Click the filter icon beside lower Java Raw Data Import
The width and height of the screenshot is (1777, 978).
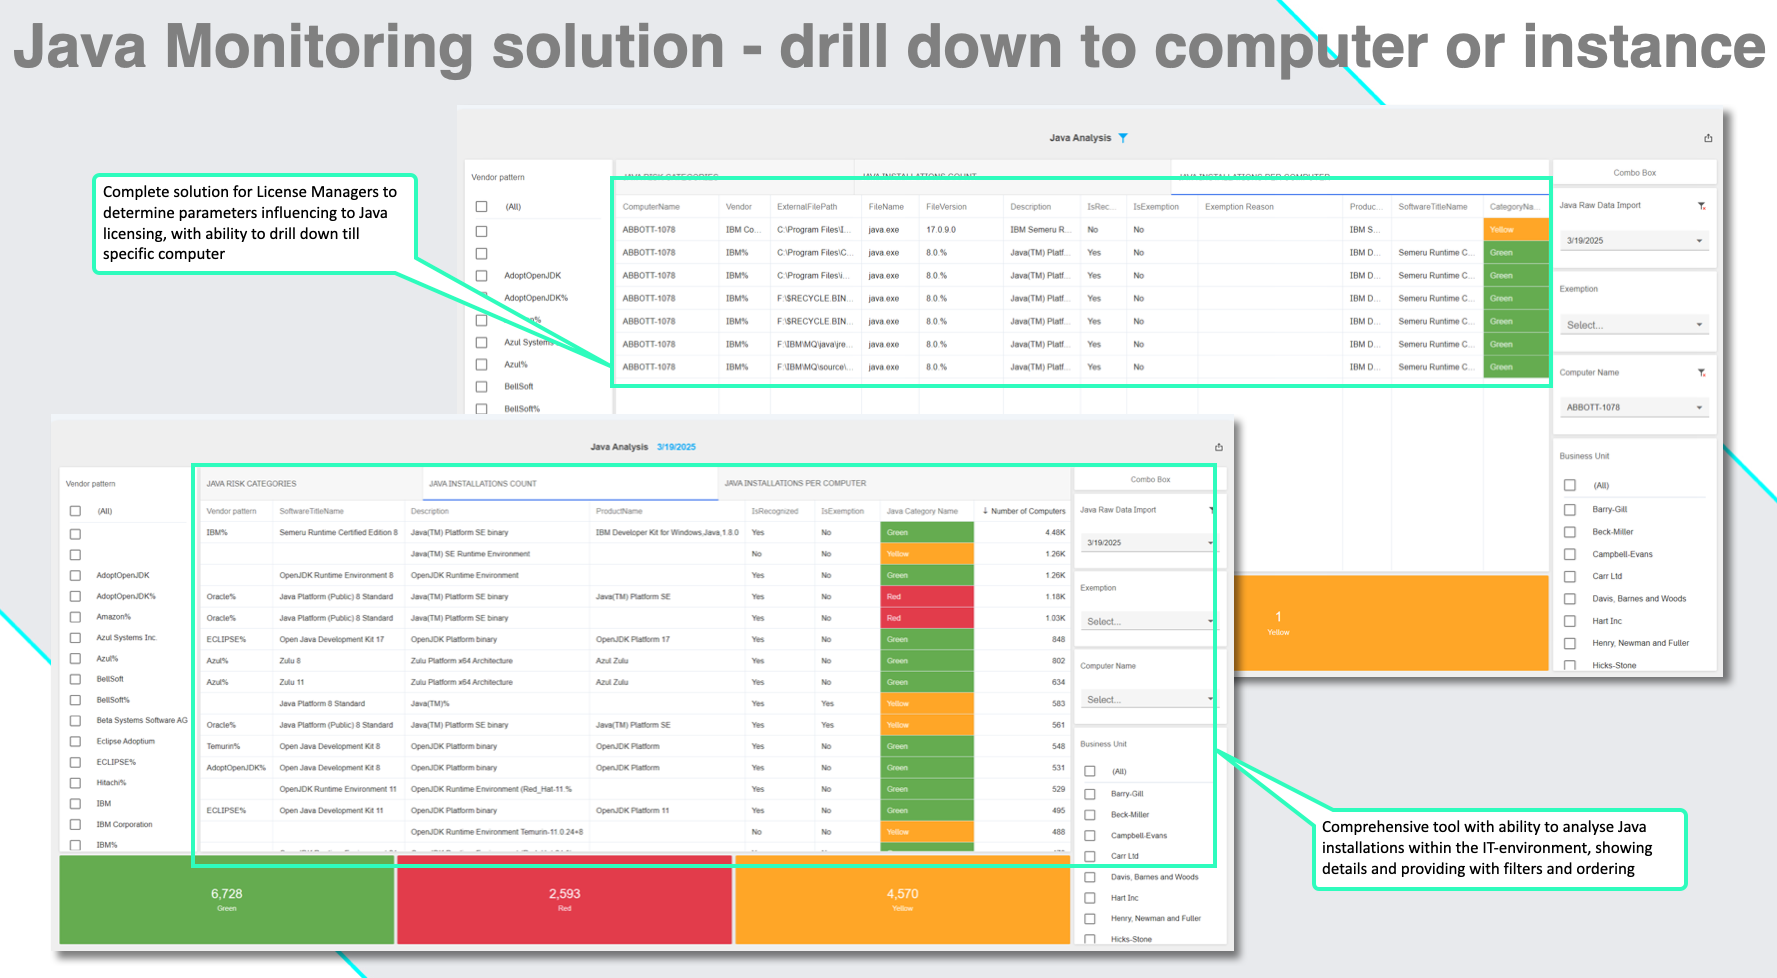point(1211,510)
